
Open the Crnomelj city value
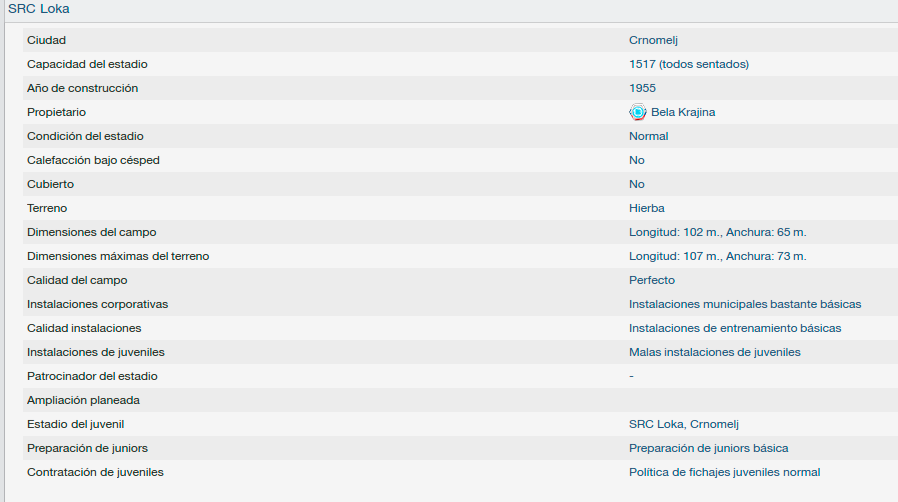coord(653,40)
